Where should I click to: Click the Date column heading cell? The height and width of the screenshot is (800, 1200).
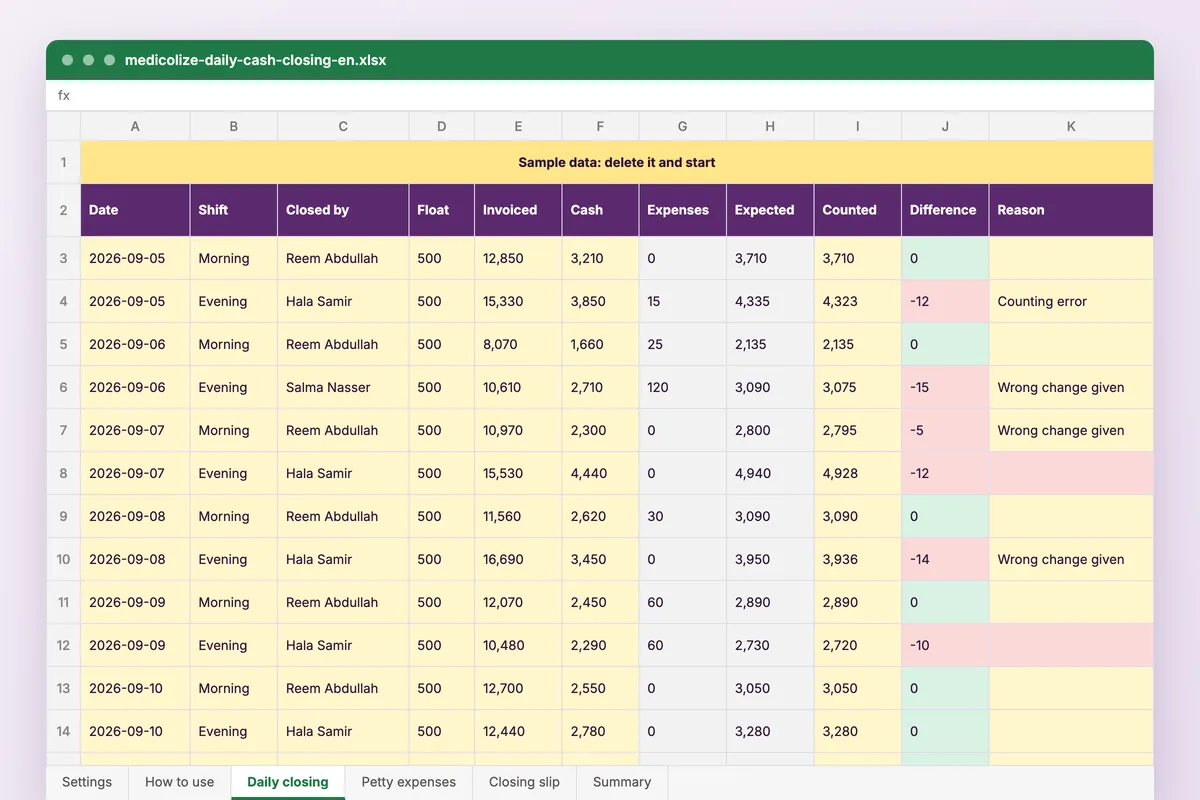[x=135, y=210]
